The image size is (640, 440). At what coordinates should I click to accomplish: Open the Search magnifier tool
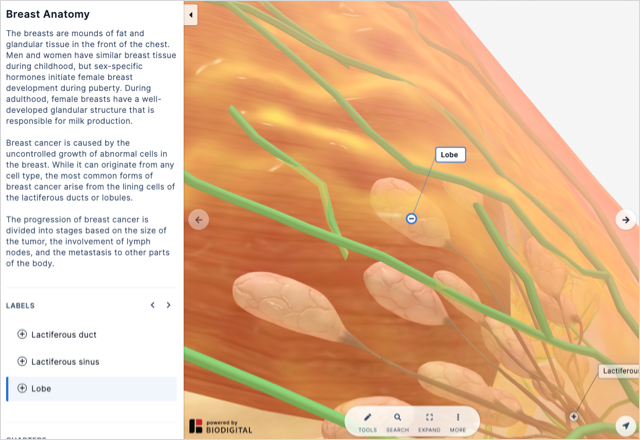(398, 422)
